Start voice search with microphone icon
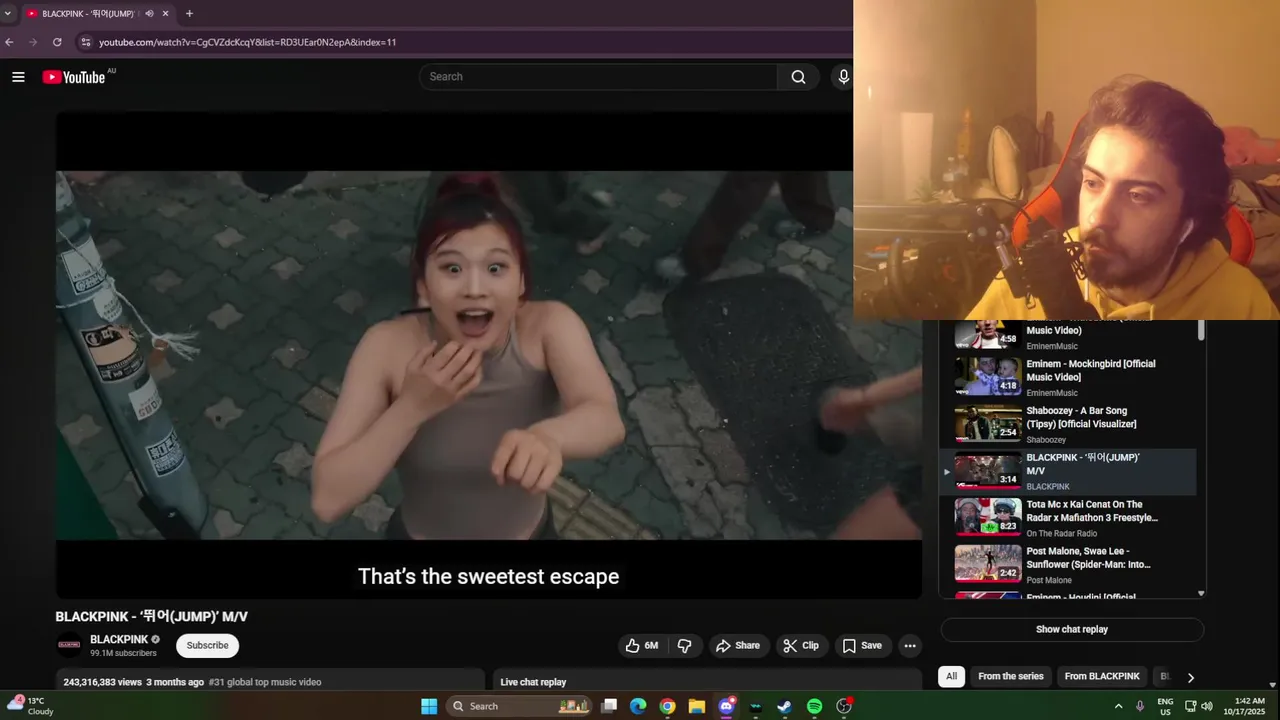Image resolution: width=1280 pixels, height=720 pixels. click(843, 77)
